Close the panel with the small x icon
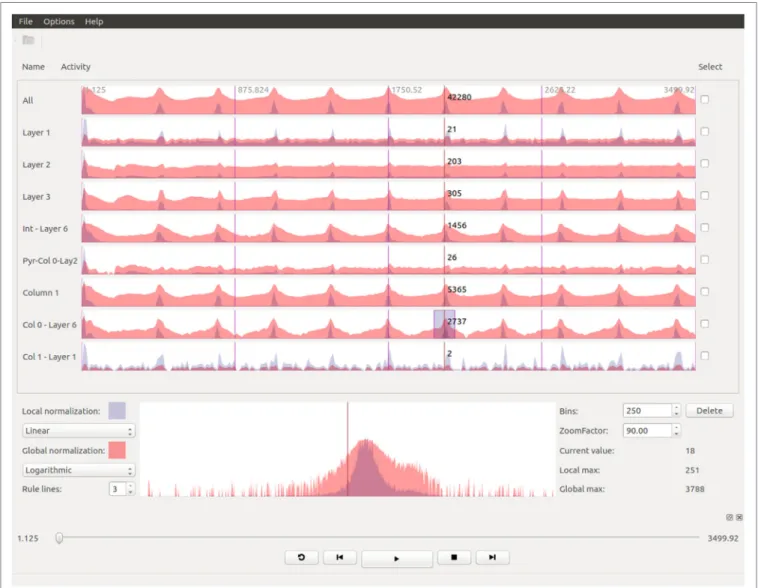Viewport: 758px width, 588px height. coord(739,517)
